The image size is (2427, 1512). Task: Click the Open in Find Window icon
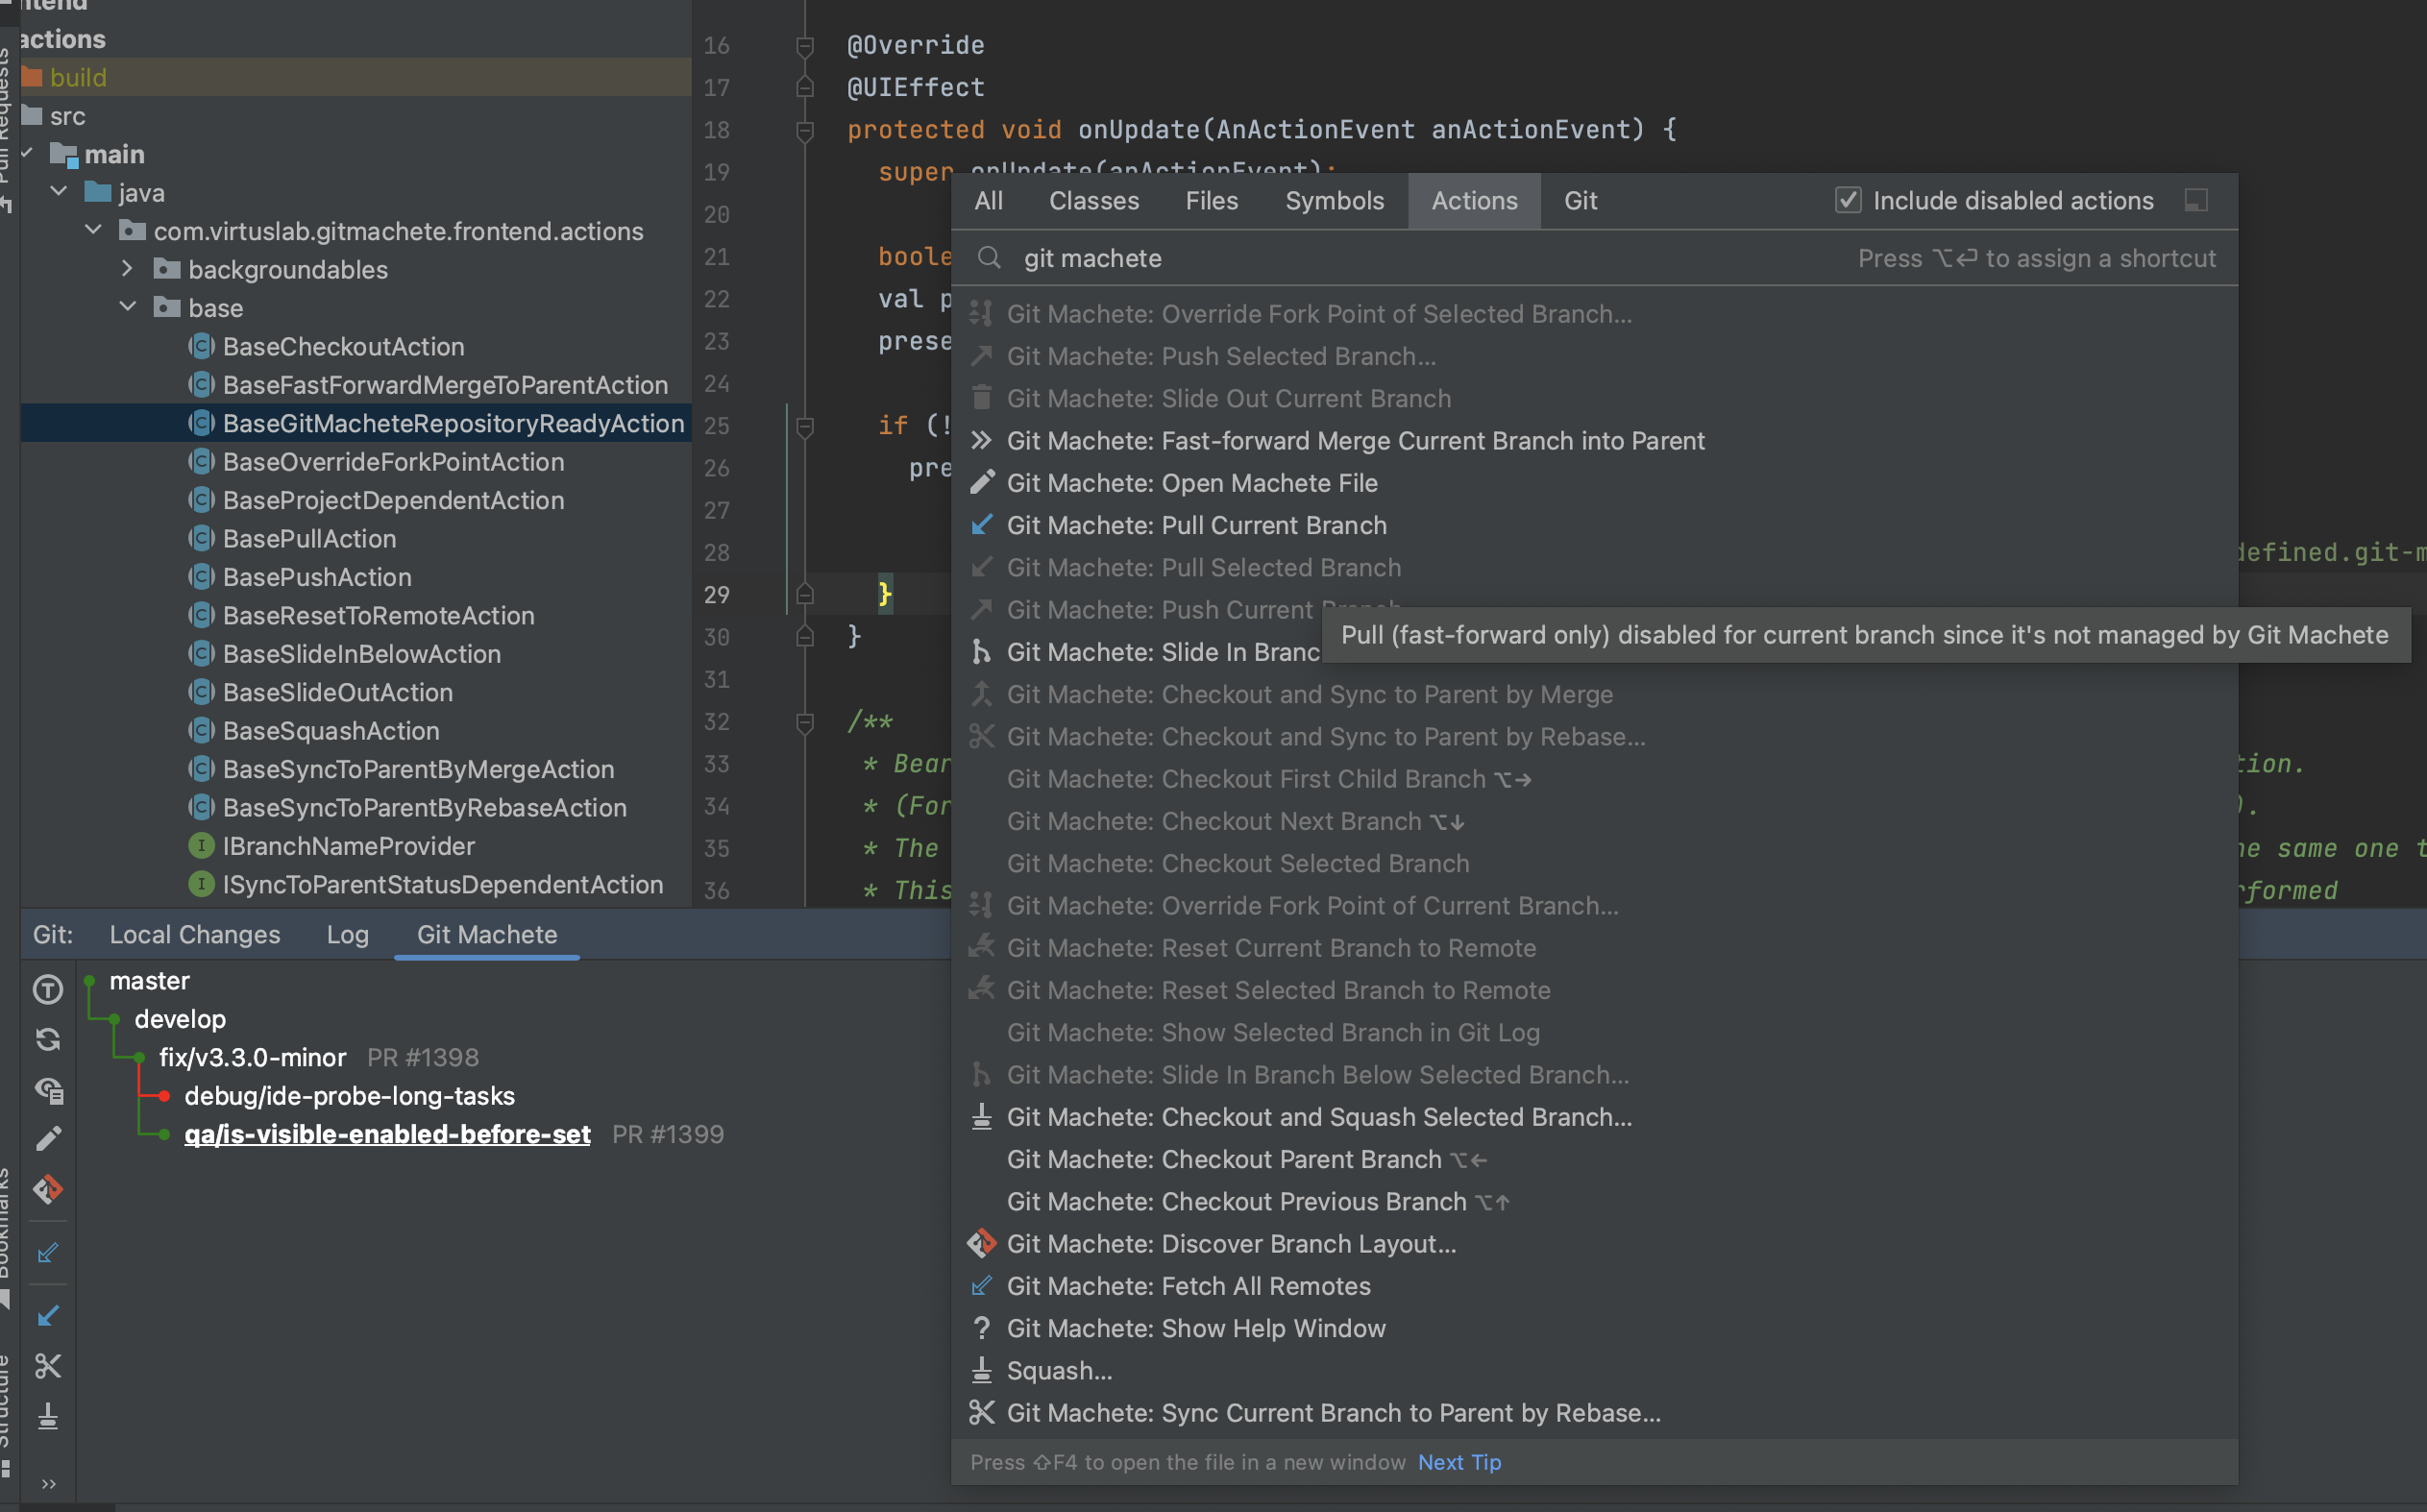pyautogui.click(x=2196, y=200)
